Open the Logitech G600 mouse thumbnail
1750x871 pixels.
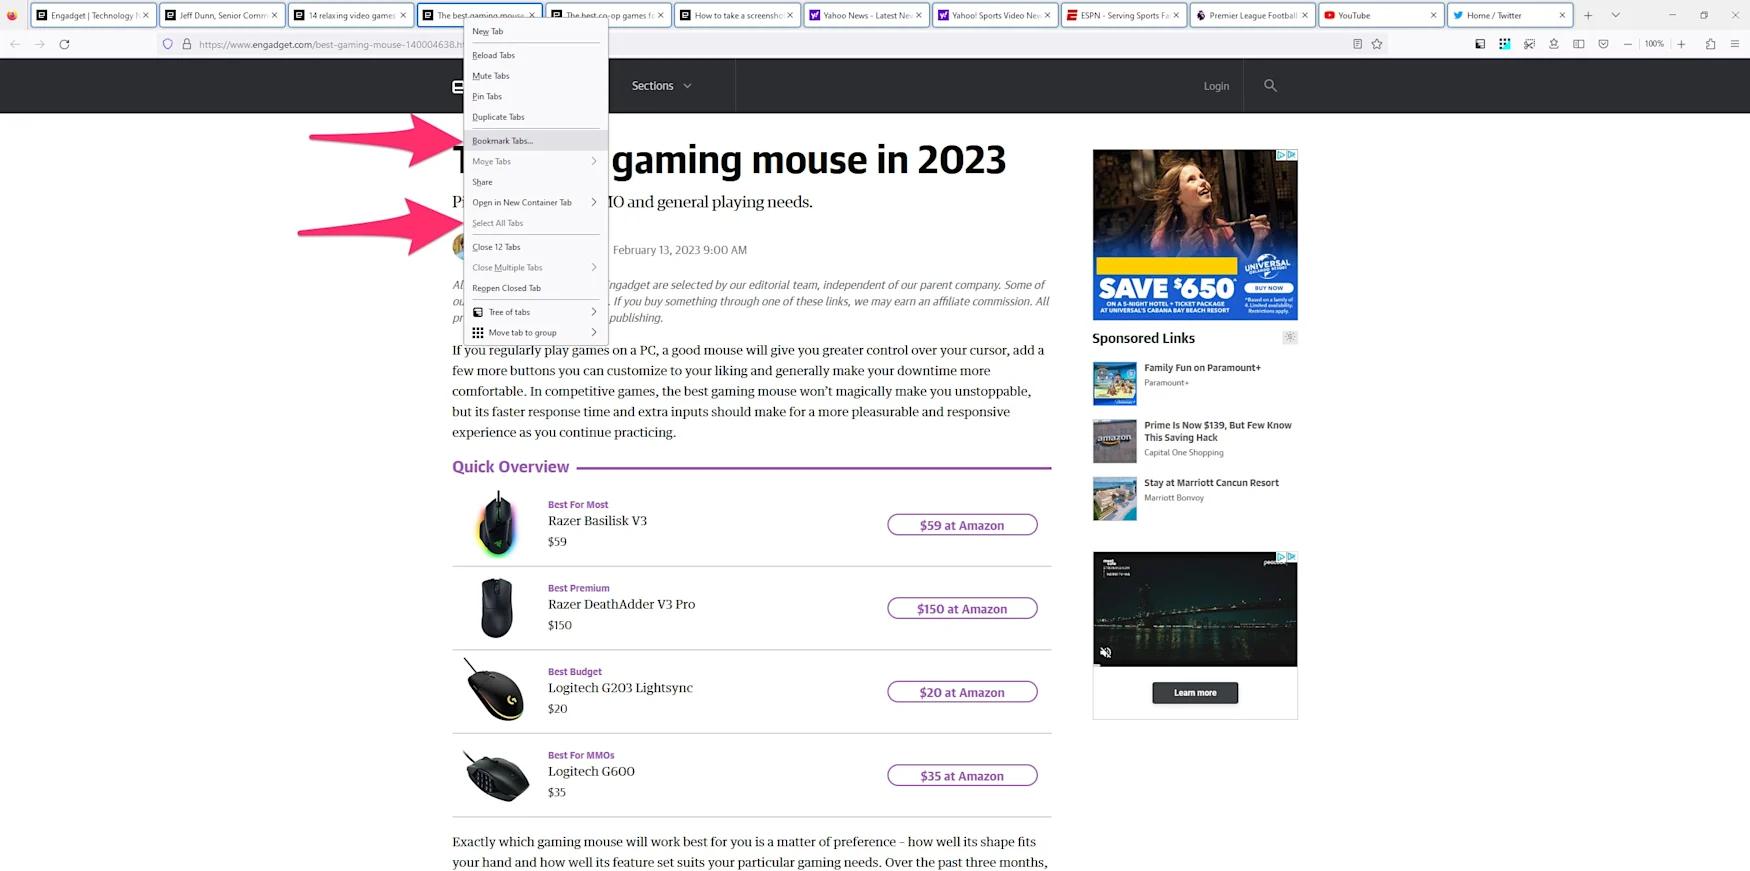pos(497,775)
